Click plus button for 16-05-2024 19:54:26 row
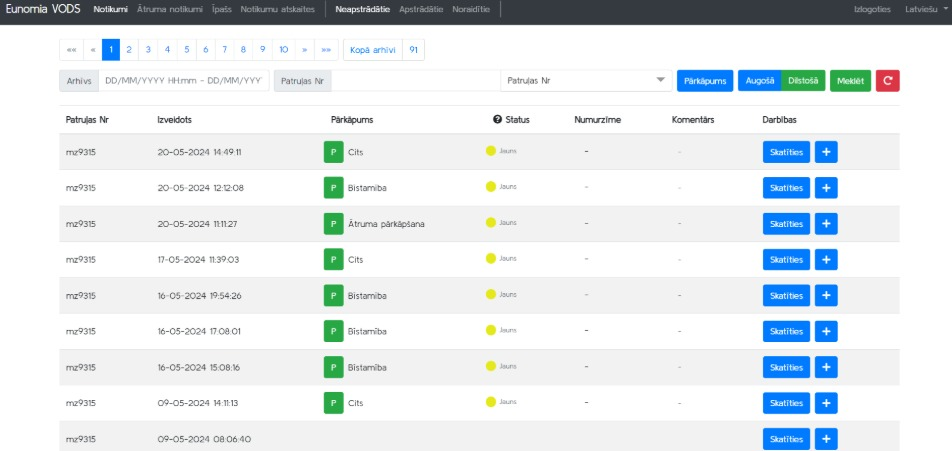The height and width of the screenshot is (451, 952). [x=826, y=296]
